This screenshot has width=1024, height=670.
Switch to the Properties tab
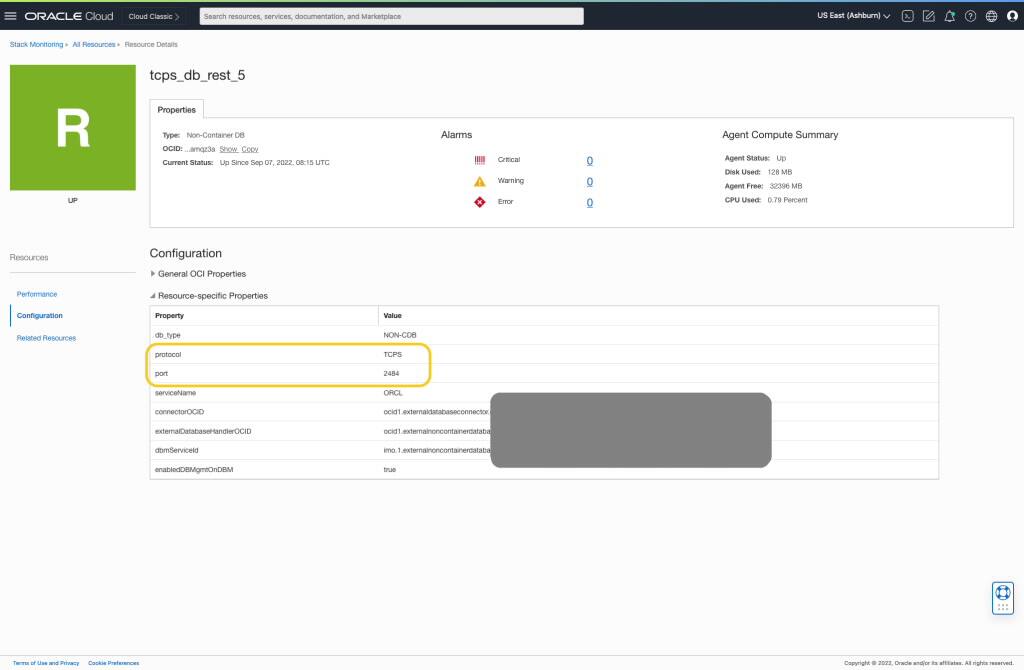(176, 109)
